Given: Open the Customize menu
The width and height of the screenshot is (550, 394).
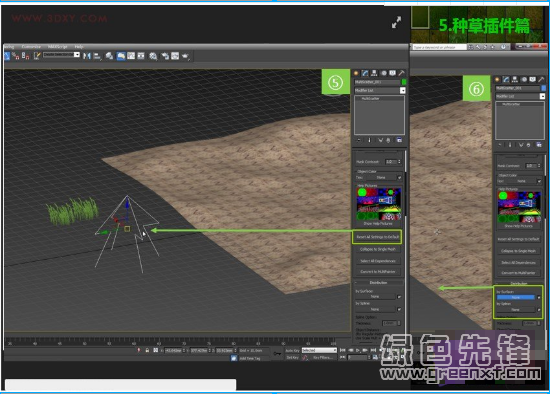Looking at the screenshot, I should tap(31, 47).
